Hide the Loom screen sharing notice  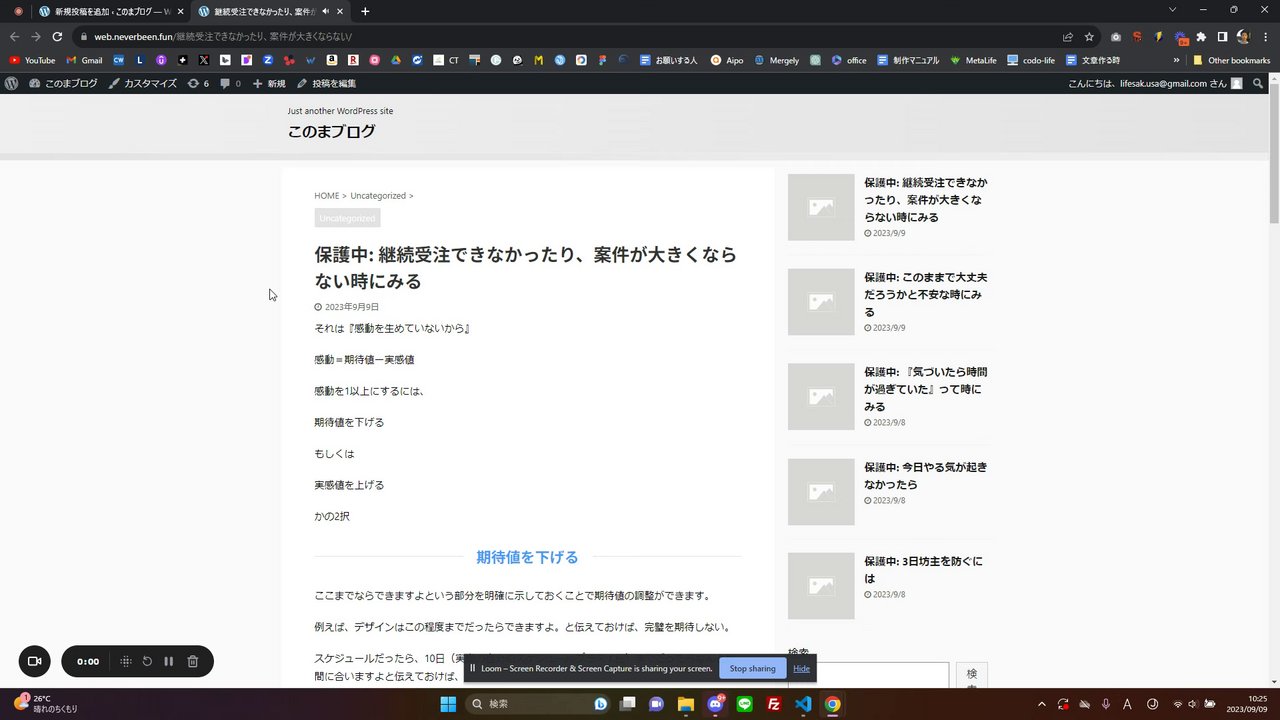click(801, 668)
